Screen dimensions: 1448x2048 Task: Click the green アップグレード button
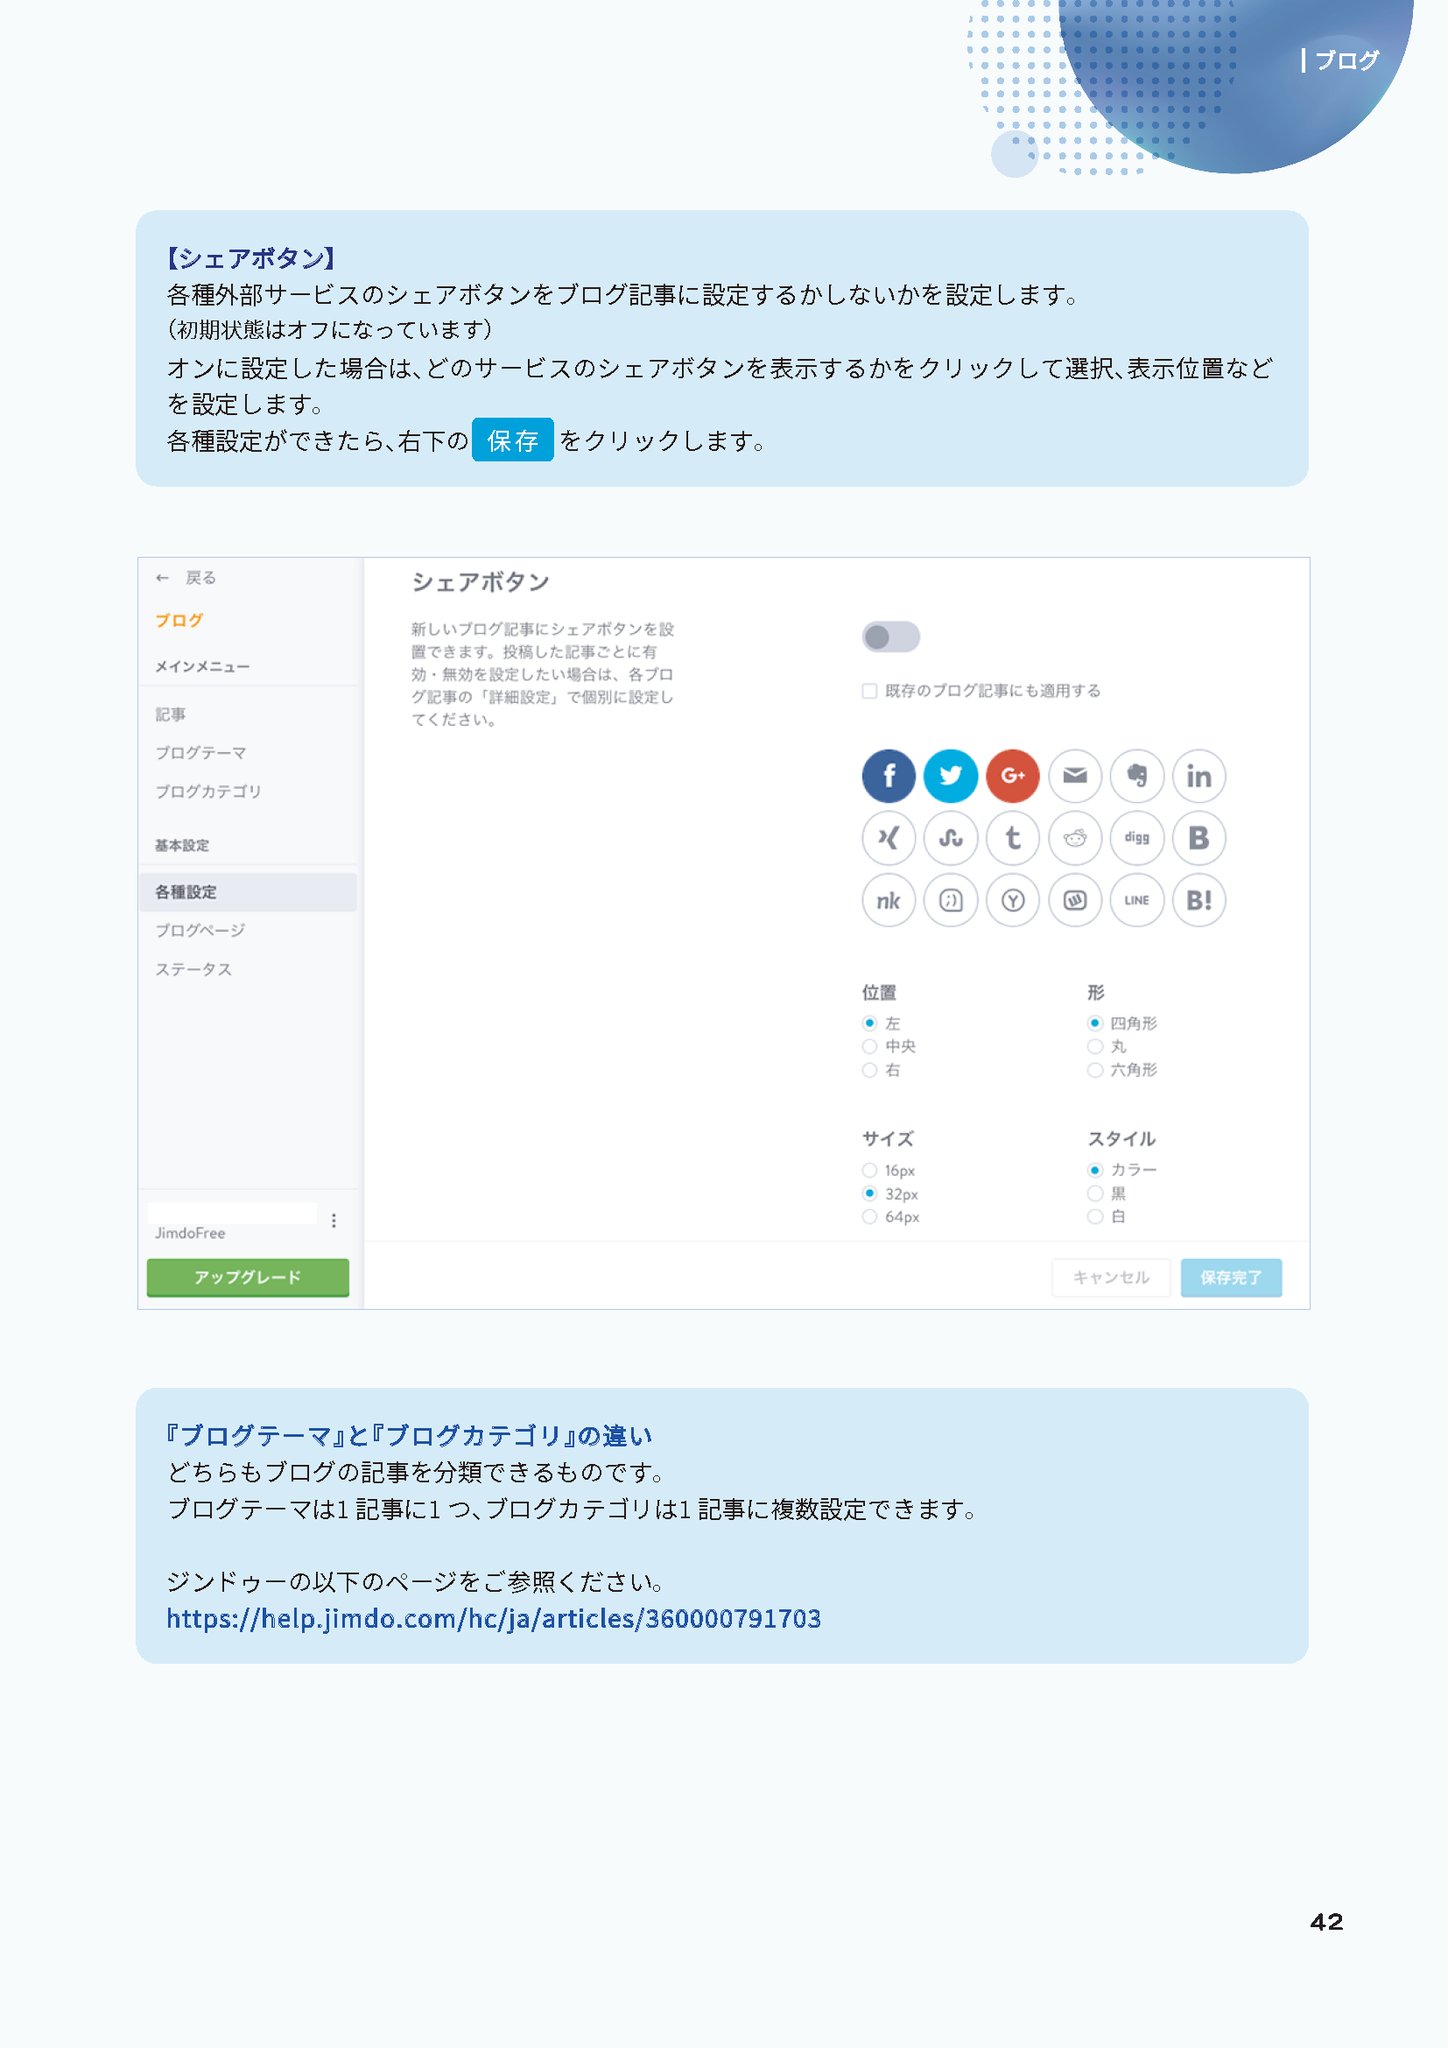click(248, 1277)
